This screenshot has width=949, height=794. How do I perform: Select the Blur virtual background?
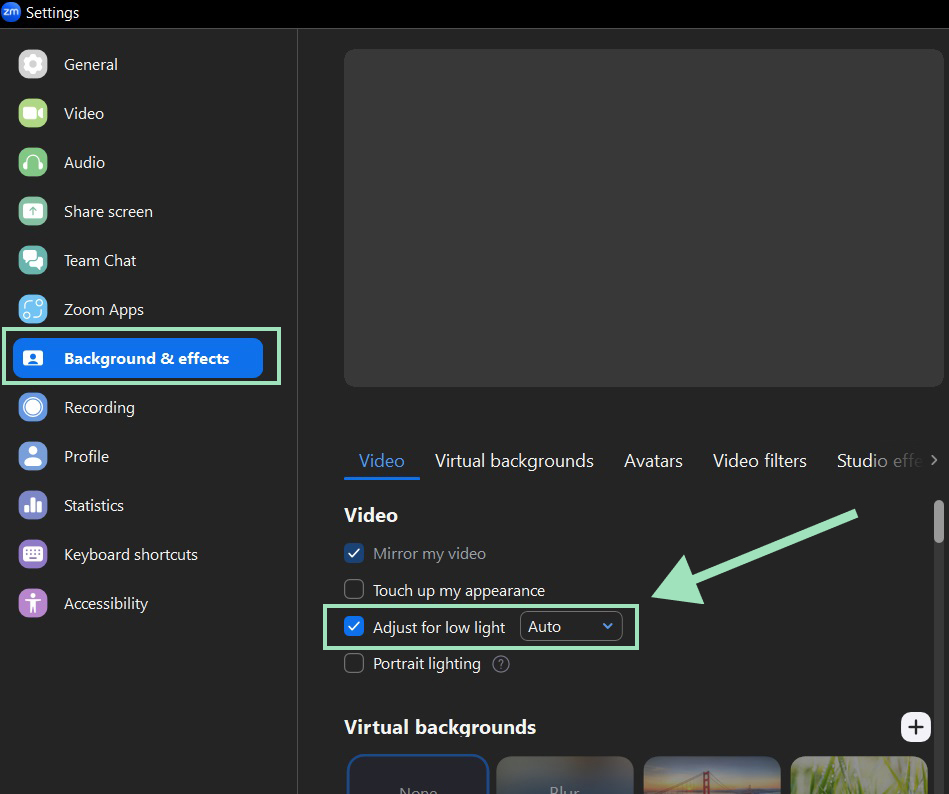click(565, 775)
